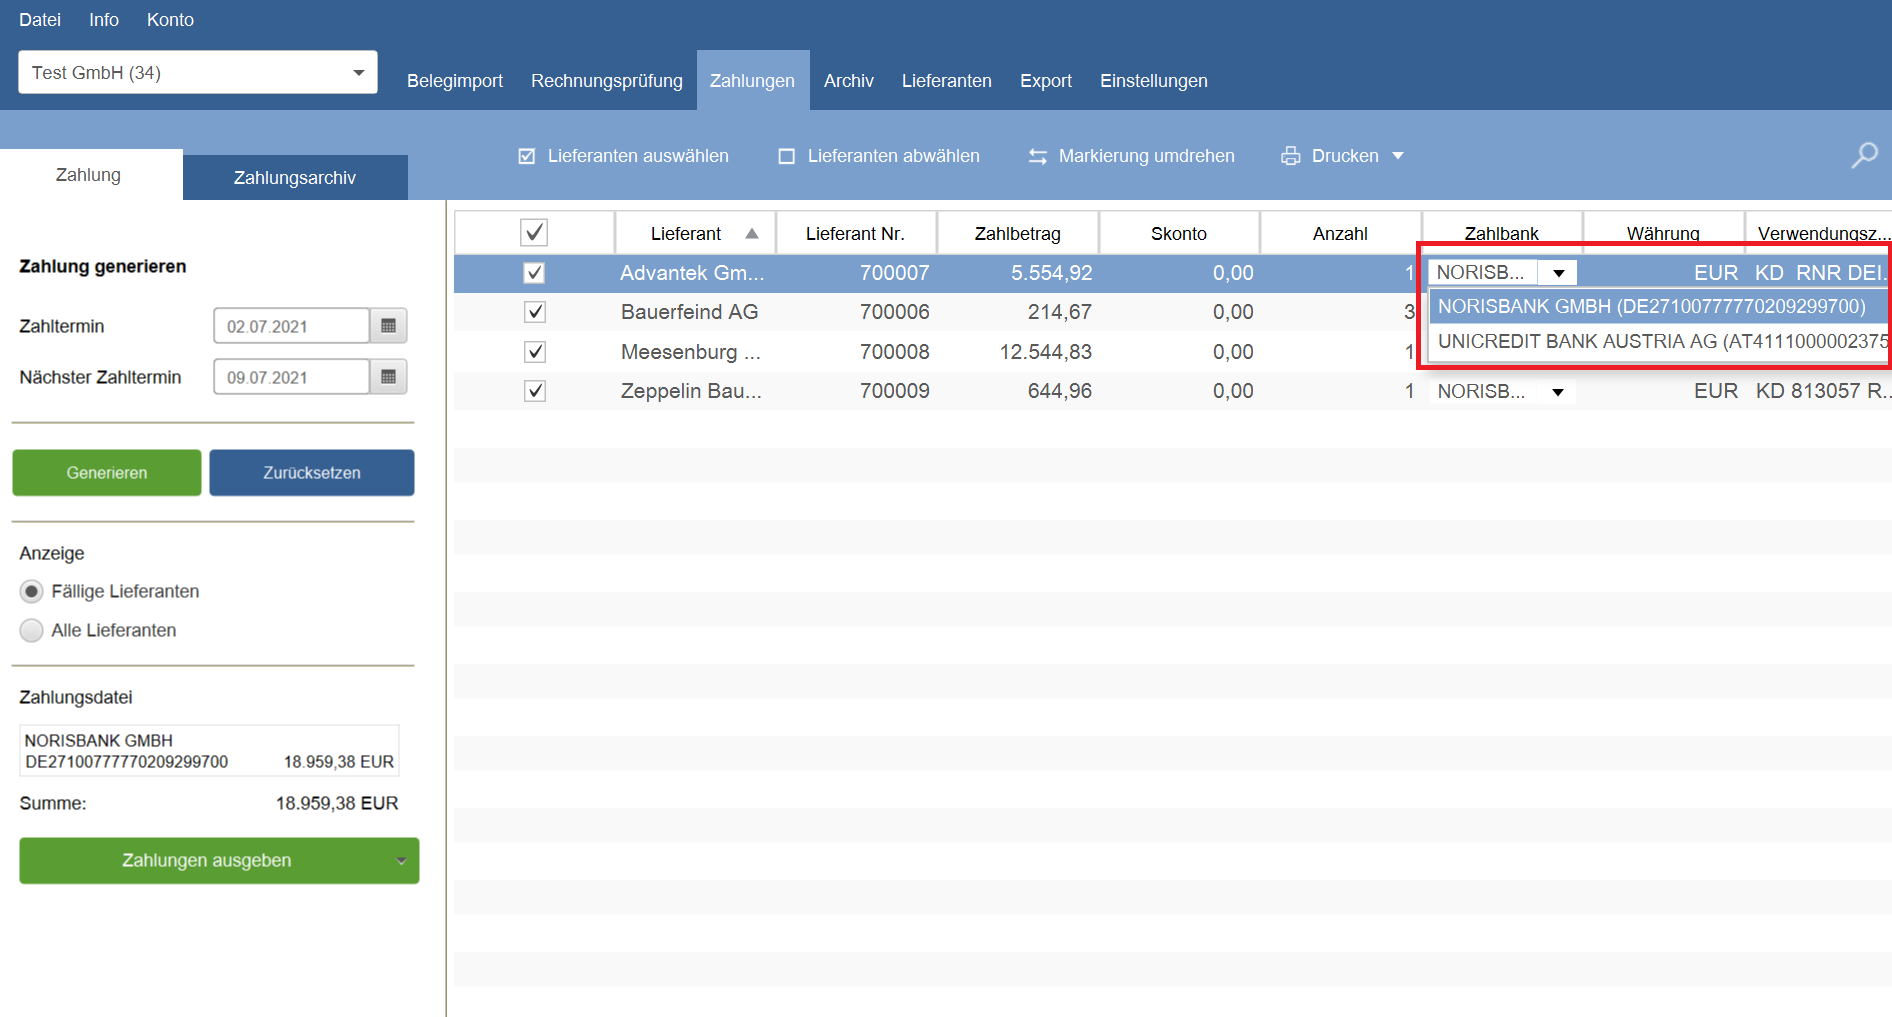This screenshot has width=1892, height=1017.
Task: Open the Zahlungsarchiv sub-tab
Action: 295,178
